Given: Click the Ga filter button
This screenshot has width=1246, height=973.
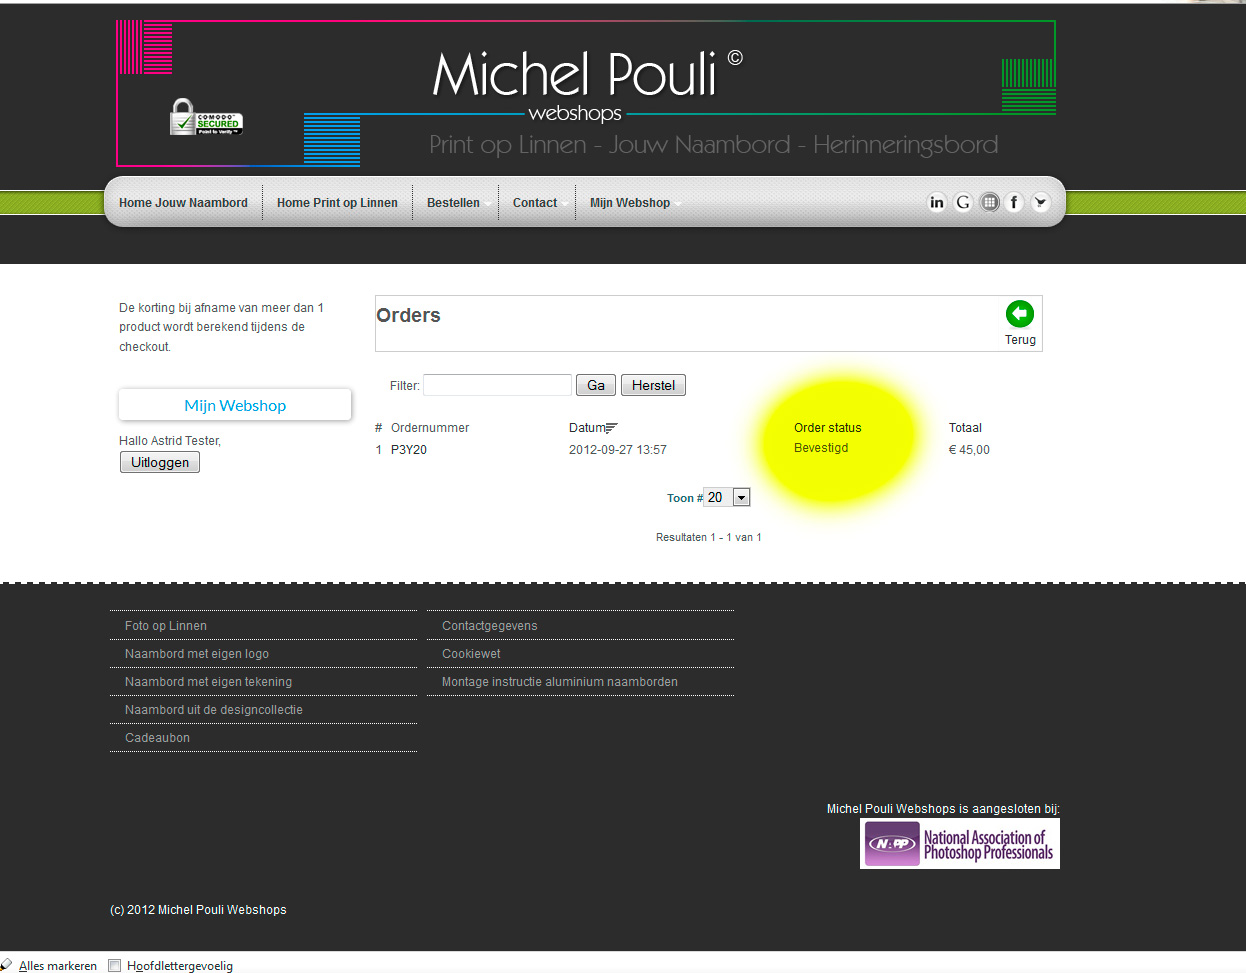Looking at the screenshot, I should (x=596, y=385).
